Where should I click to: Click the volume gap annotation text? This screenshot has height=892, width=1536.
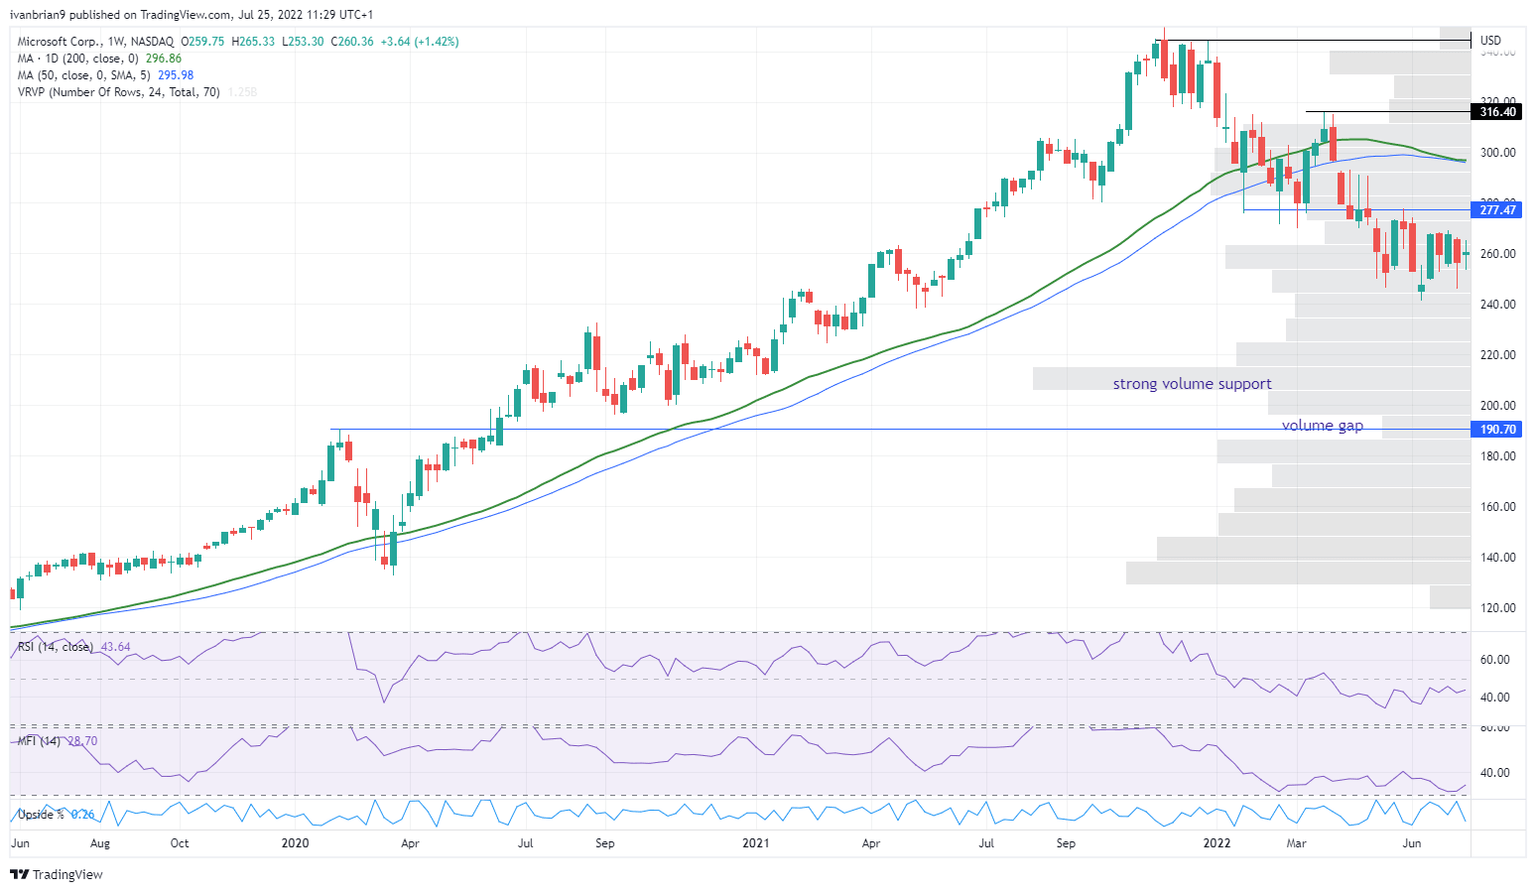[1322, 425]
